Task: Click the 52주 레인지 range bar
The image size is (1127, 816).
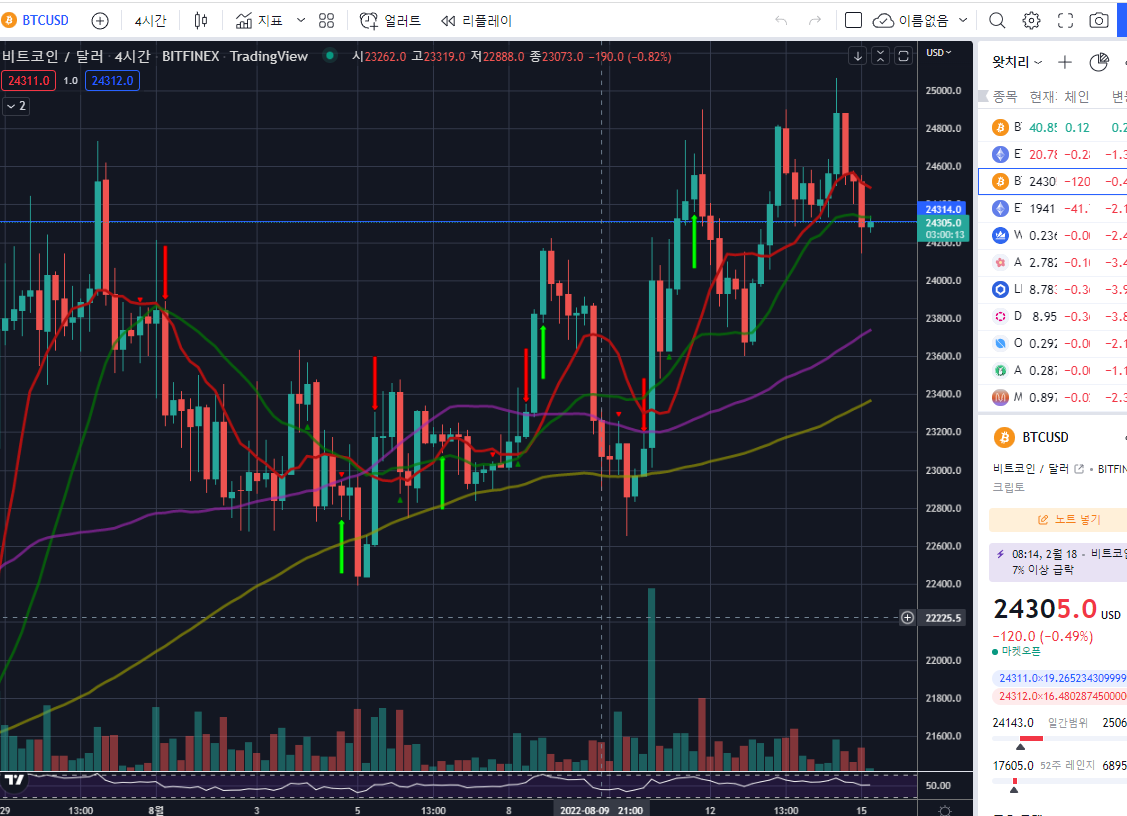Action: 1059,781
